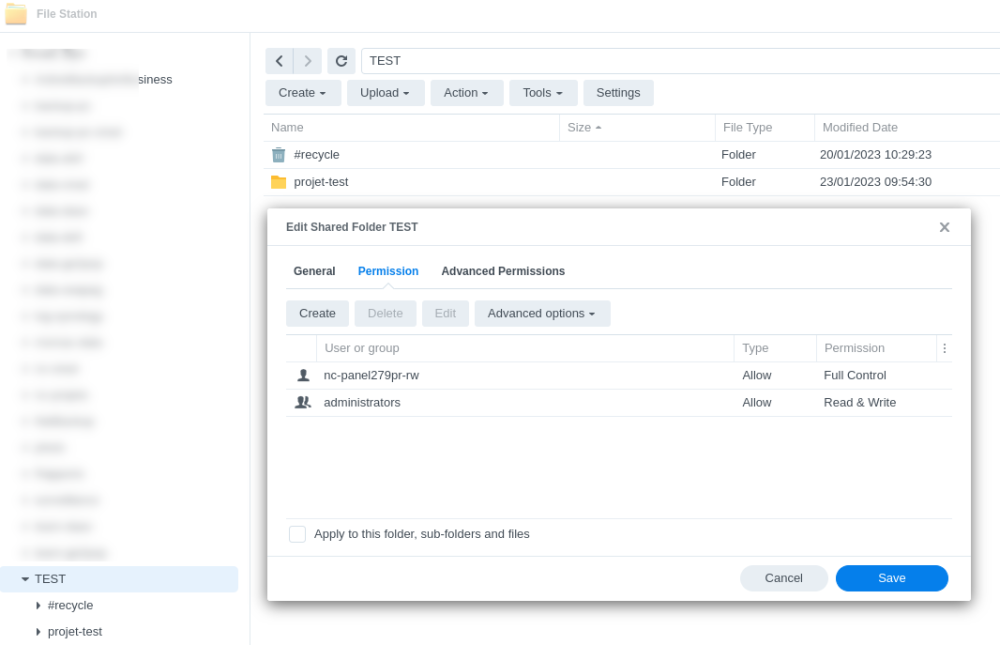
Task: Click Create in the permission dialog
Action: [x=317, y=314]
